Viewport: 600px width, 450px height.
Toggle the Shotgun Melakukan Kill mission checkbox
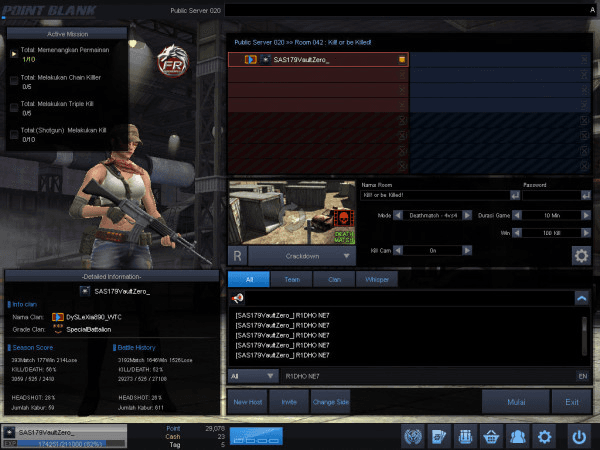(x=14, y=135)
